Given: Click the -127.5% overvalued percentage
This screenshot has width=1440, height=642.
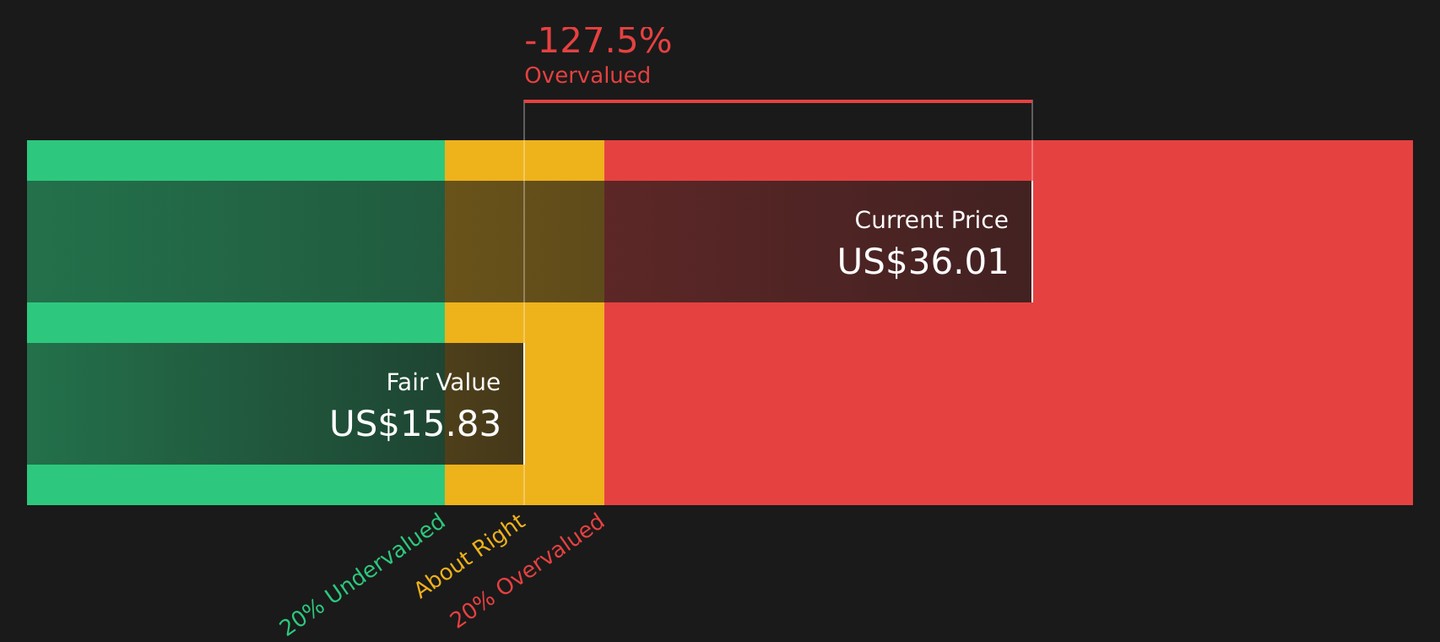Looking at the screenshot, I should 598,41.
